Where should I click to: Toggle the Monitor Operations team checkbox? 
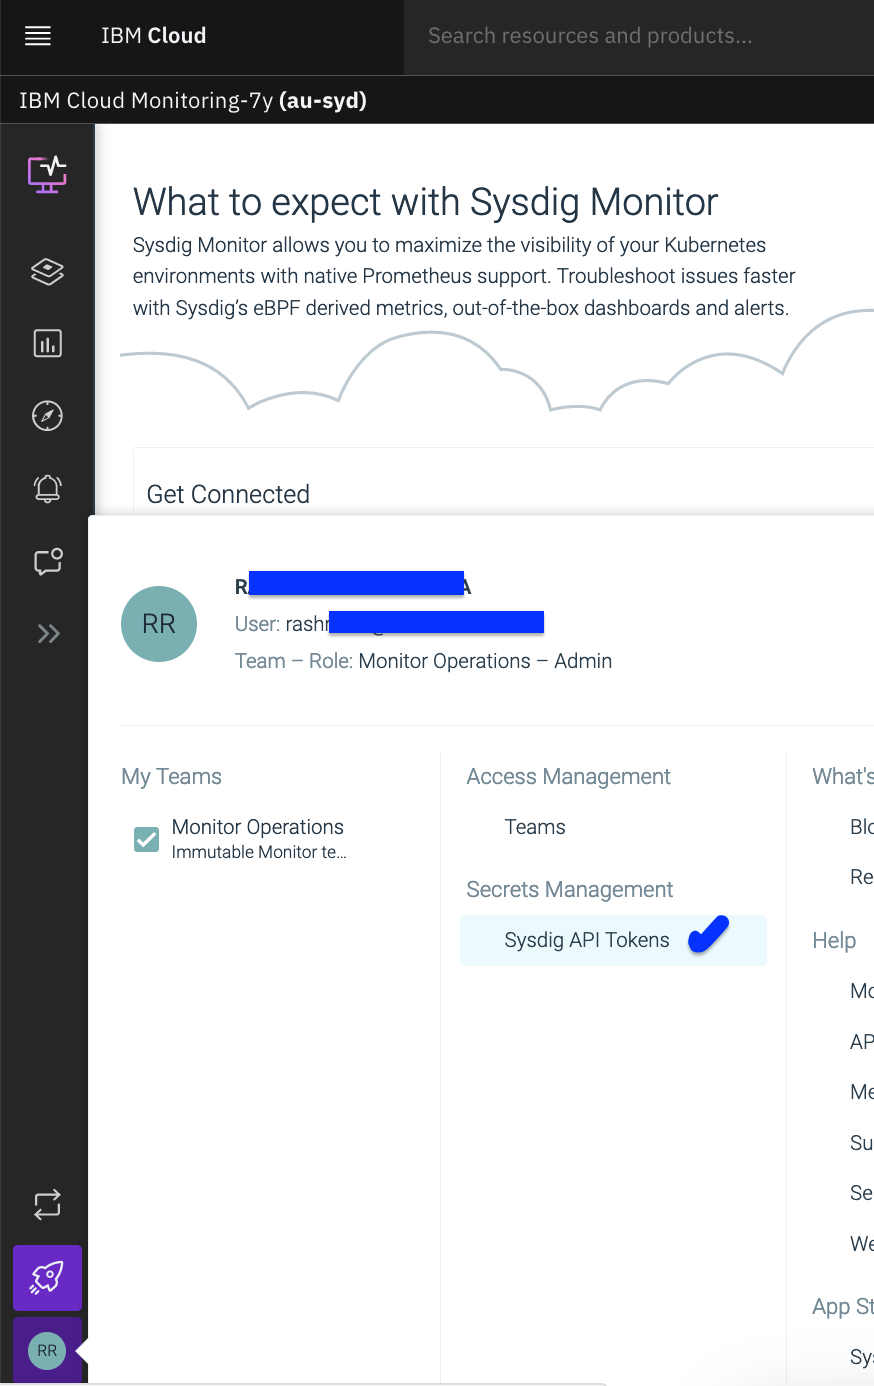coord(146,839)
